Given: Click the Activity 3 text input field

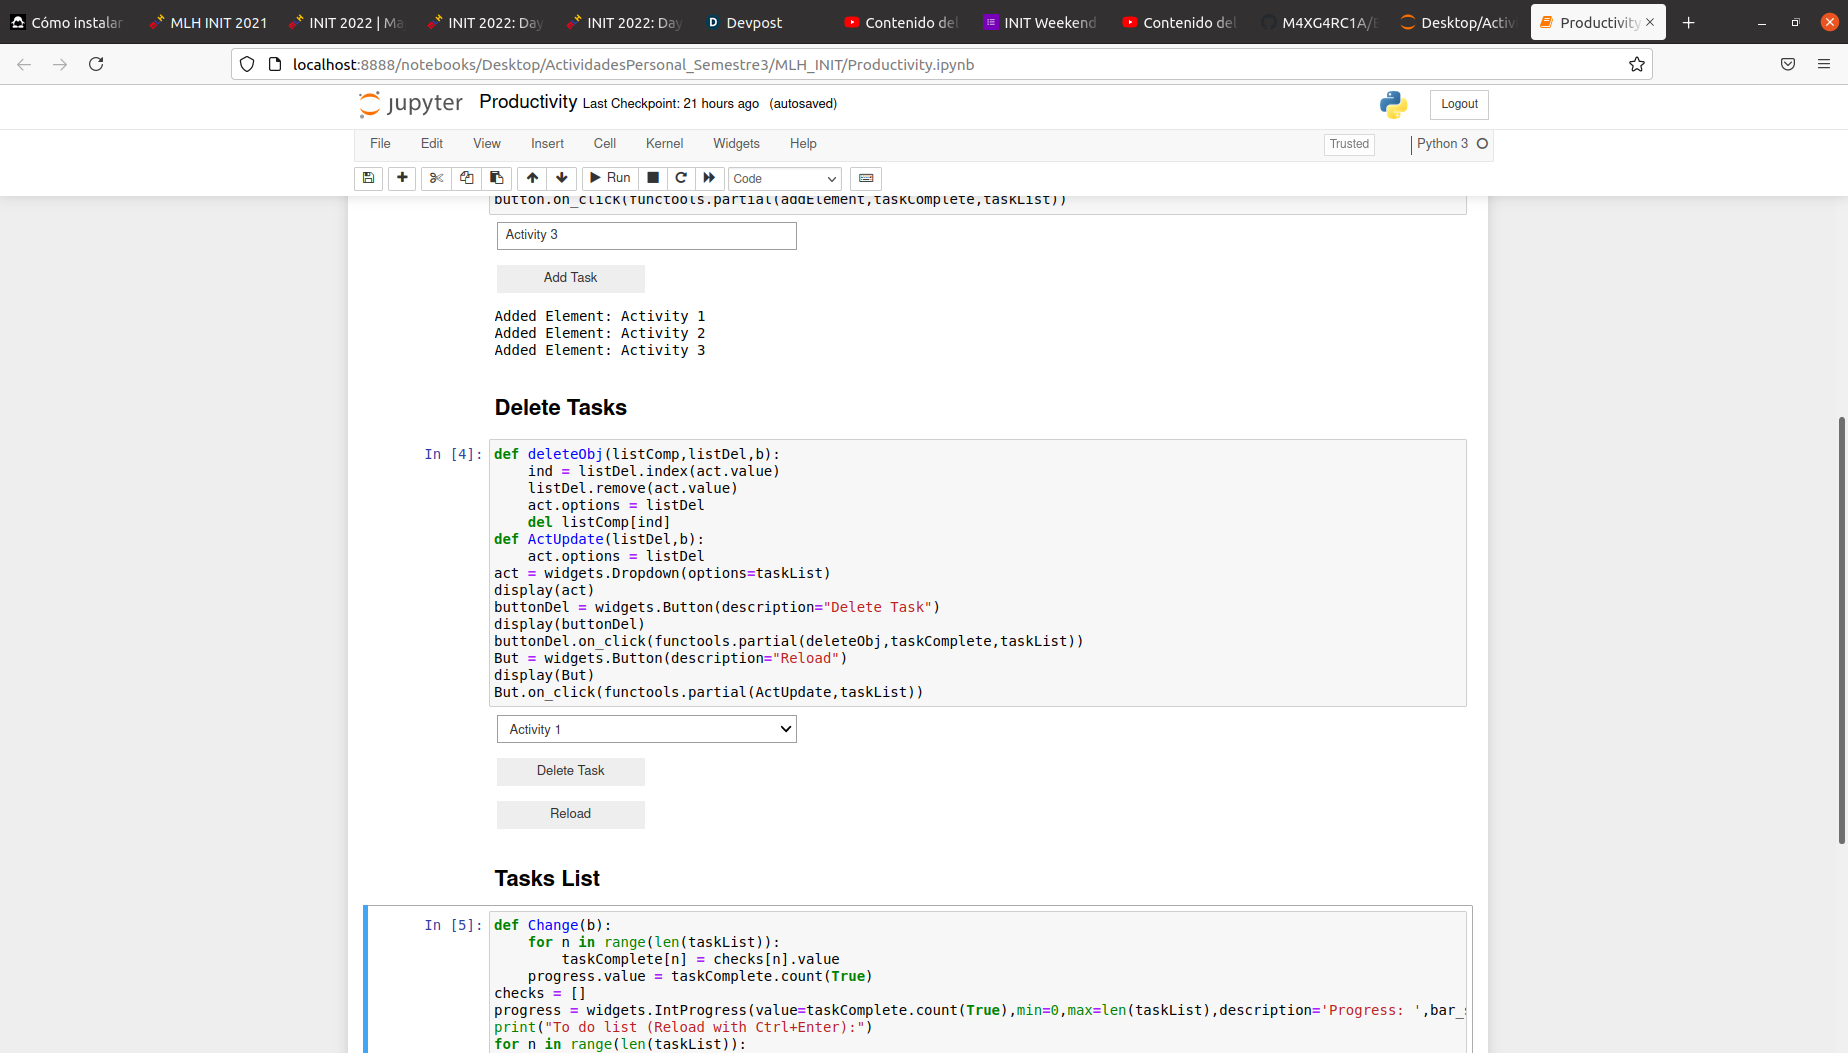Looking at the screenshot, I should (647, 235).
